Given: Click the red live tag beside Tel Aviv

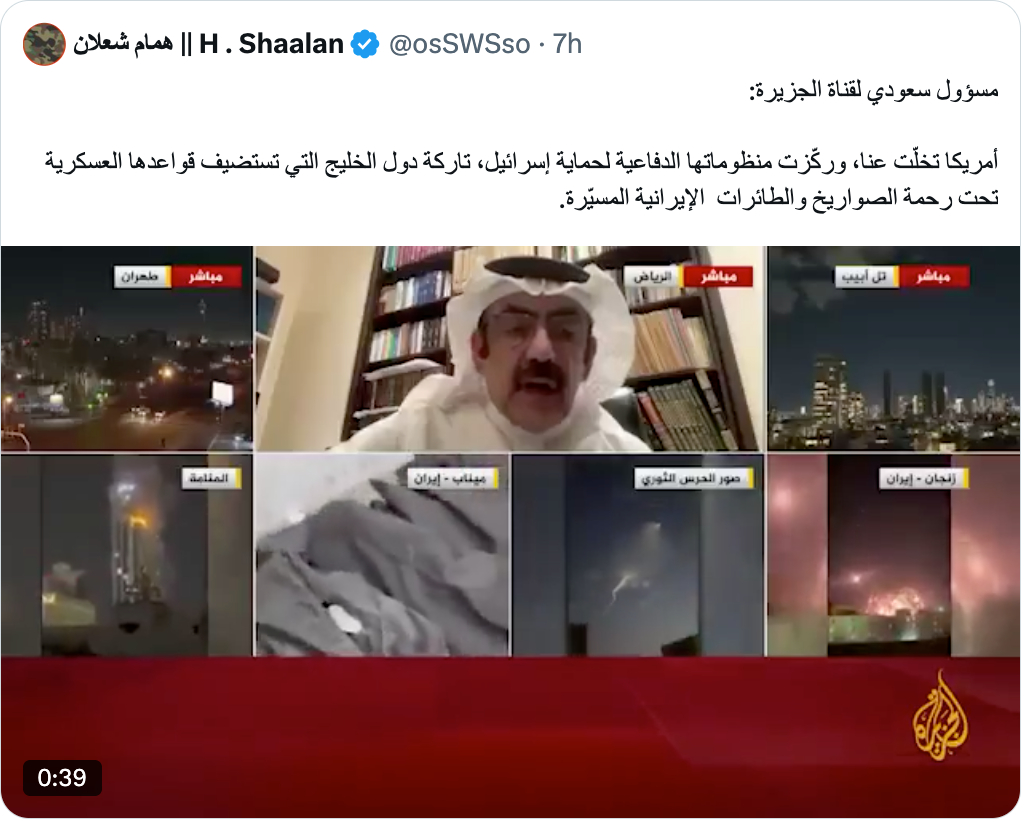Looking at the screenshot, I should [x=933, y=277].
